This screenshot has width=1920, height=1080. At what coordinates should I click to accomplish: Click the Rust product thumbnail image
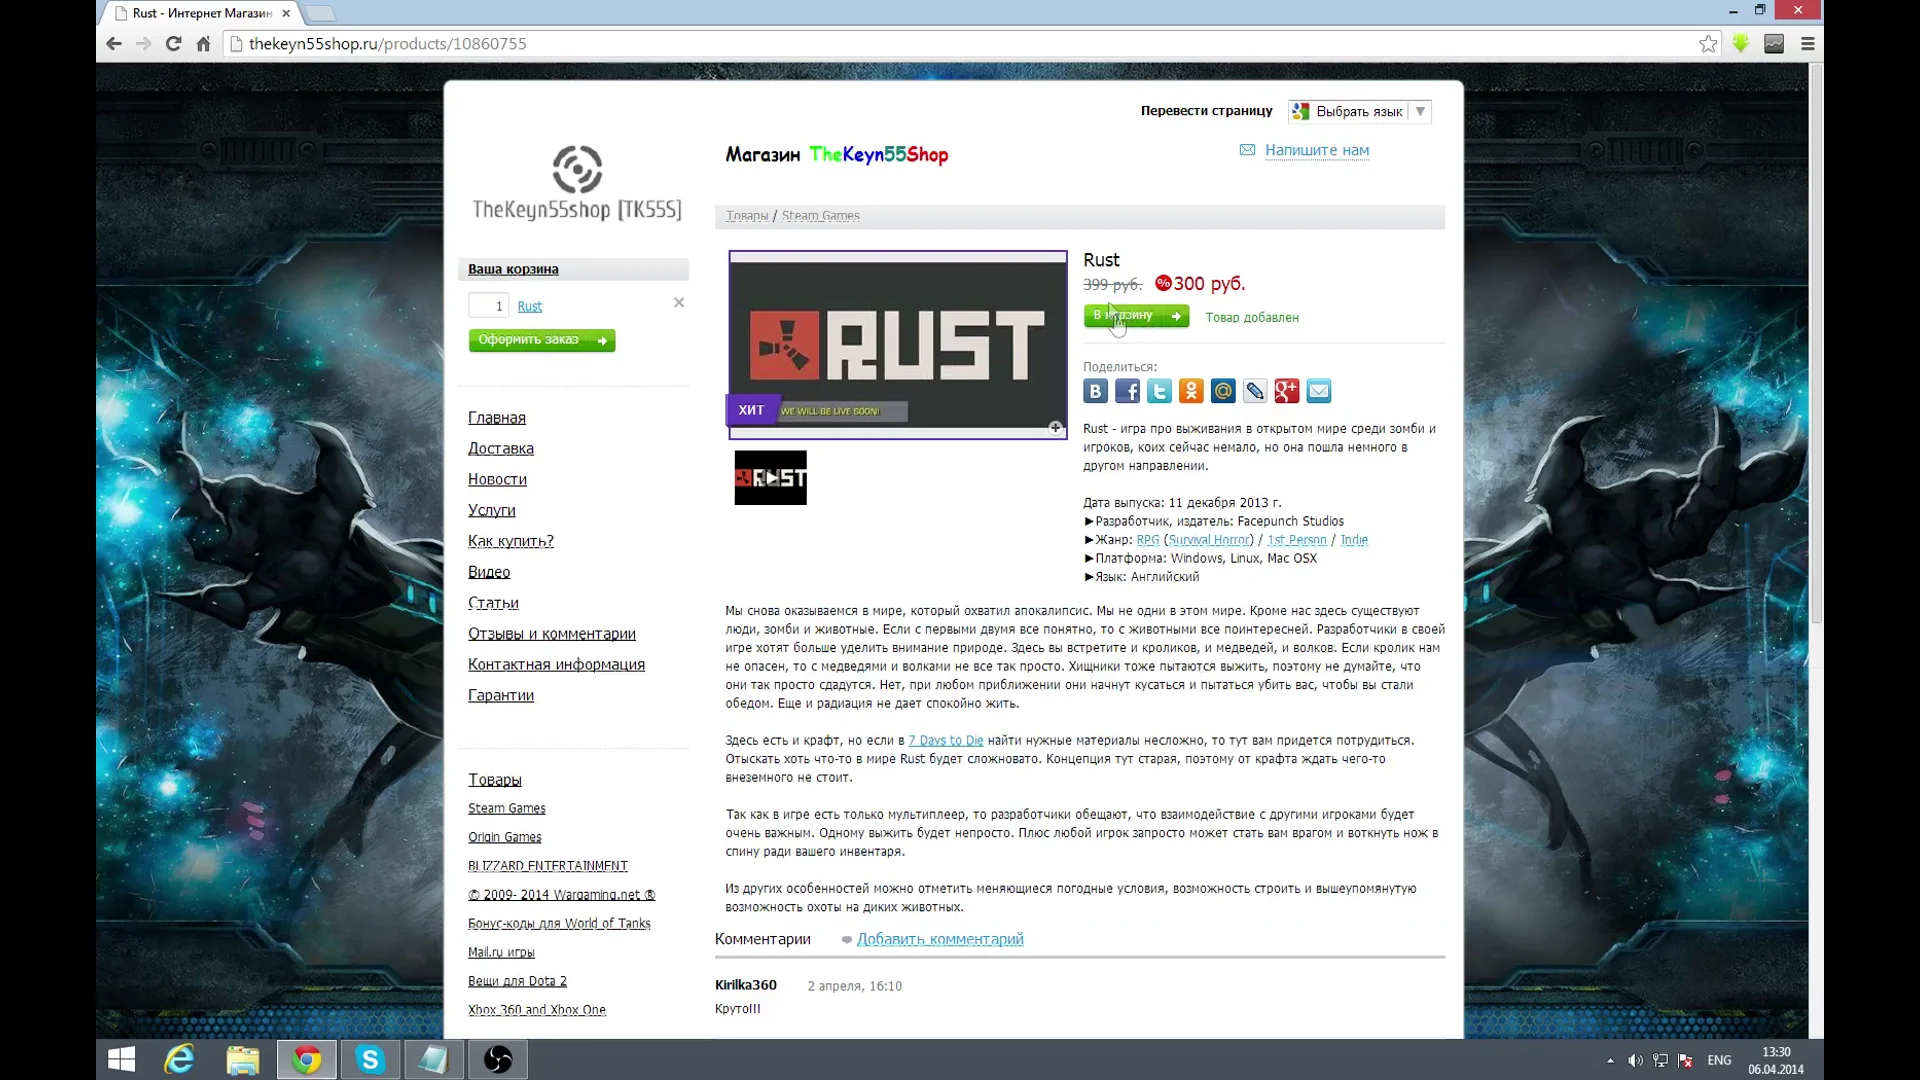771,477
